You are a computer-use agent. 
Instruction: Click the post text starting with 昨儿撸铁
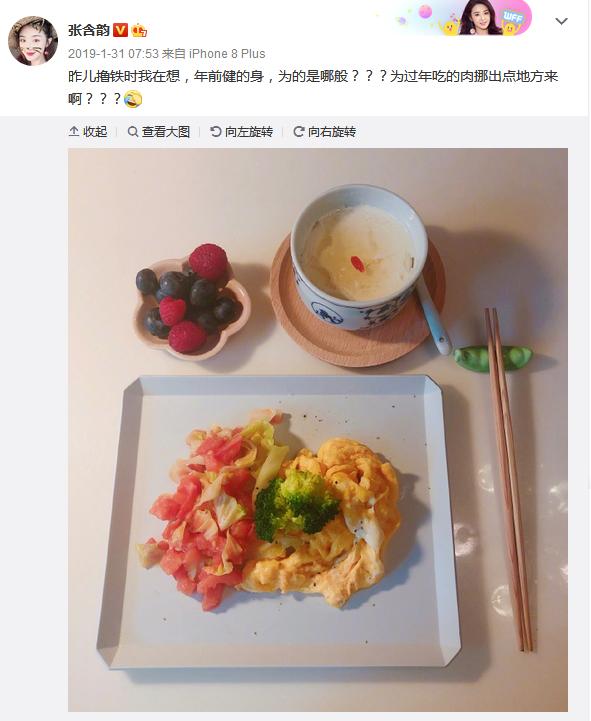coord(313,87)
